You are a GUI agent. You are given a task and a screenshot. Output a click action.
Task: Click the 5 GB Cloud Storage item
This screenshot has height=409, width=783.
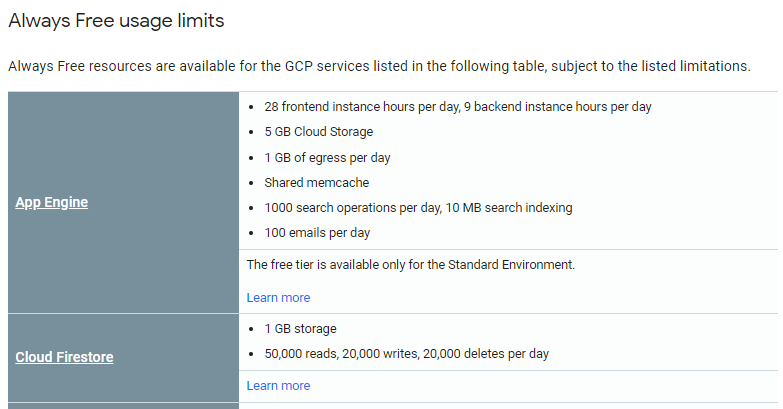pyautogui.click(x=318, y=132)
